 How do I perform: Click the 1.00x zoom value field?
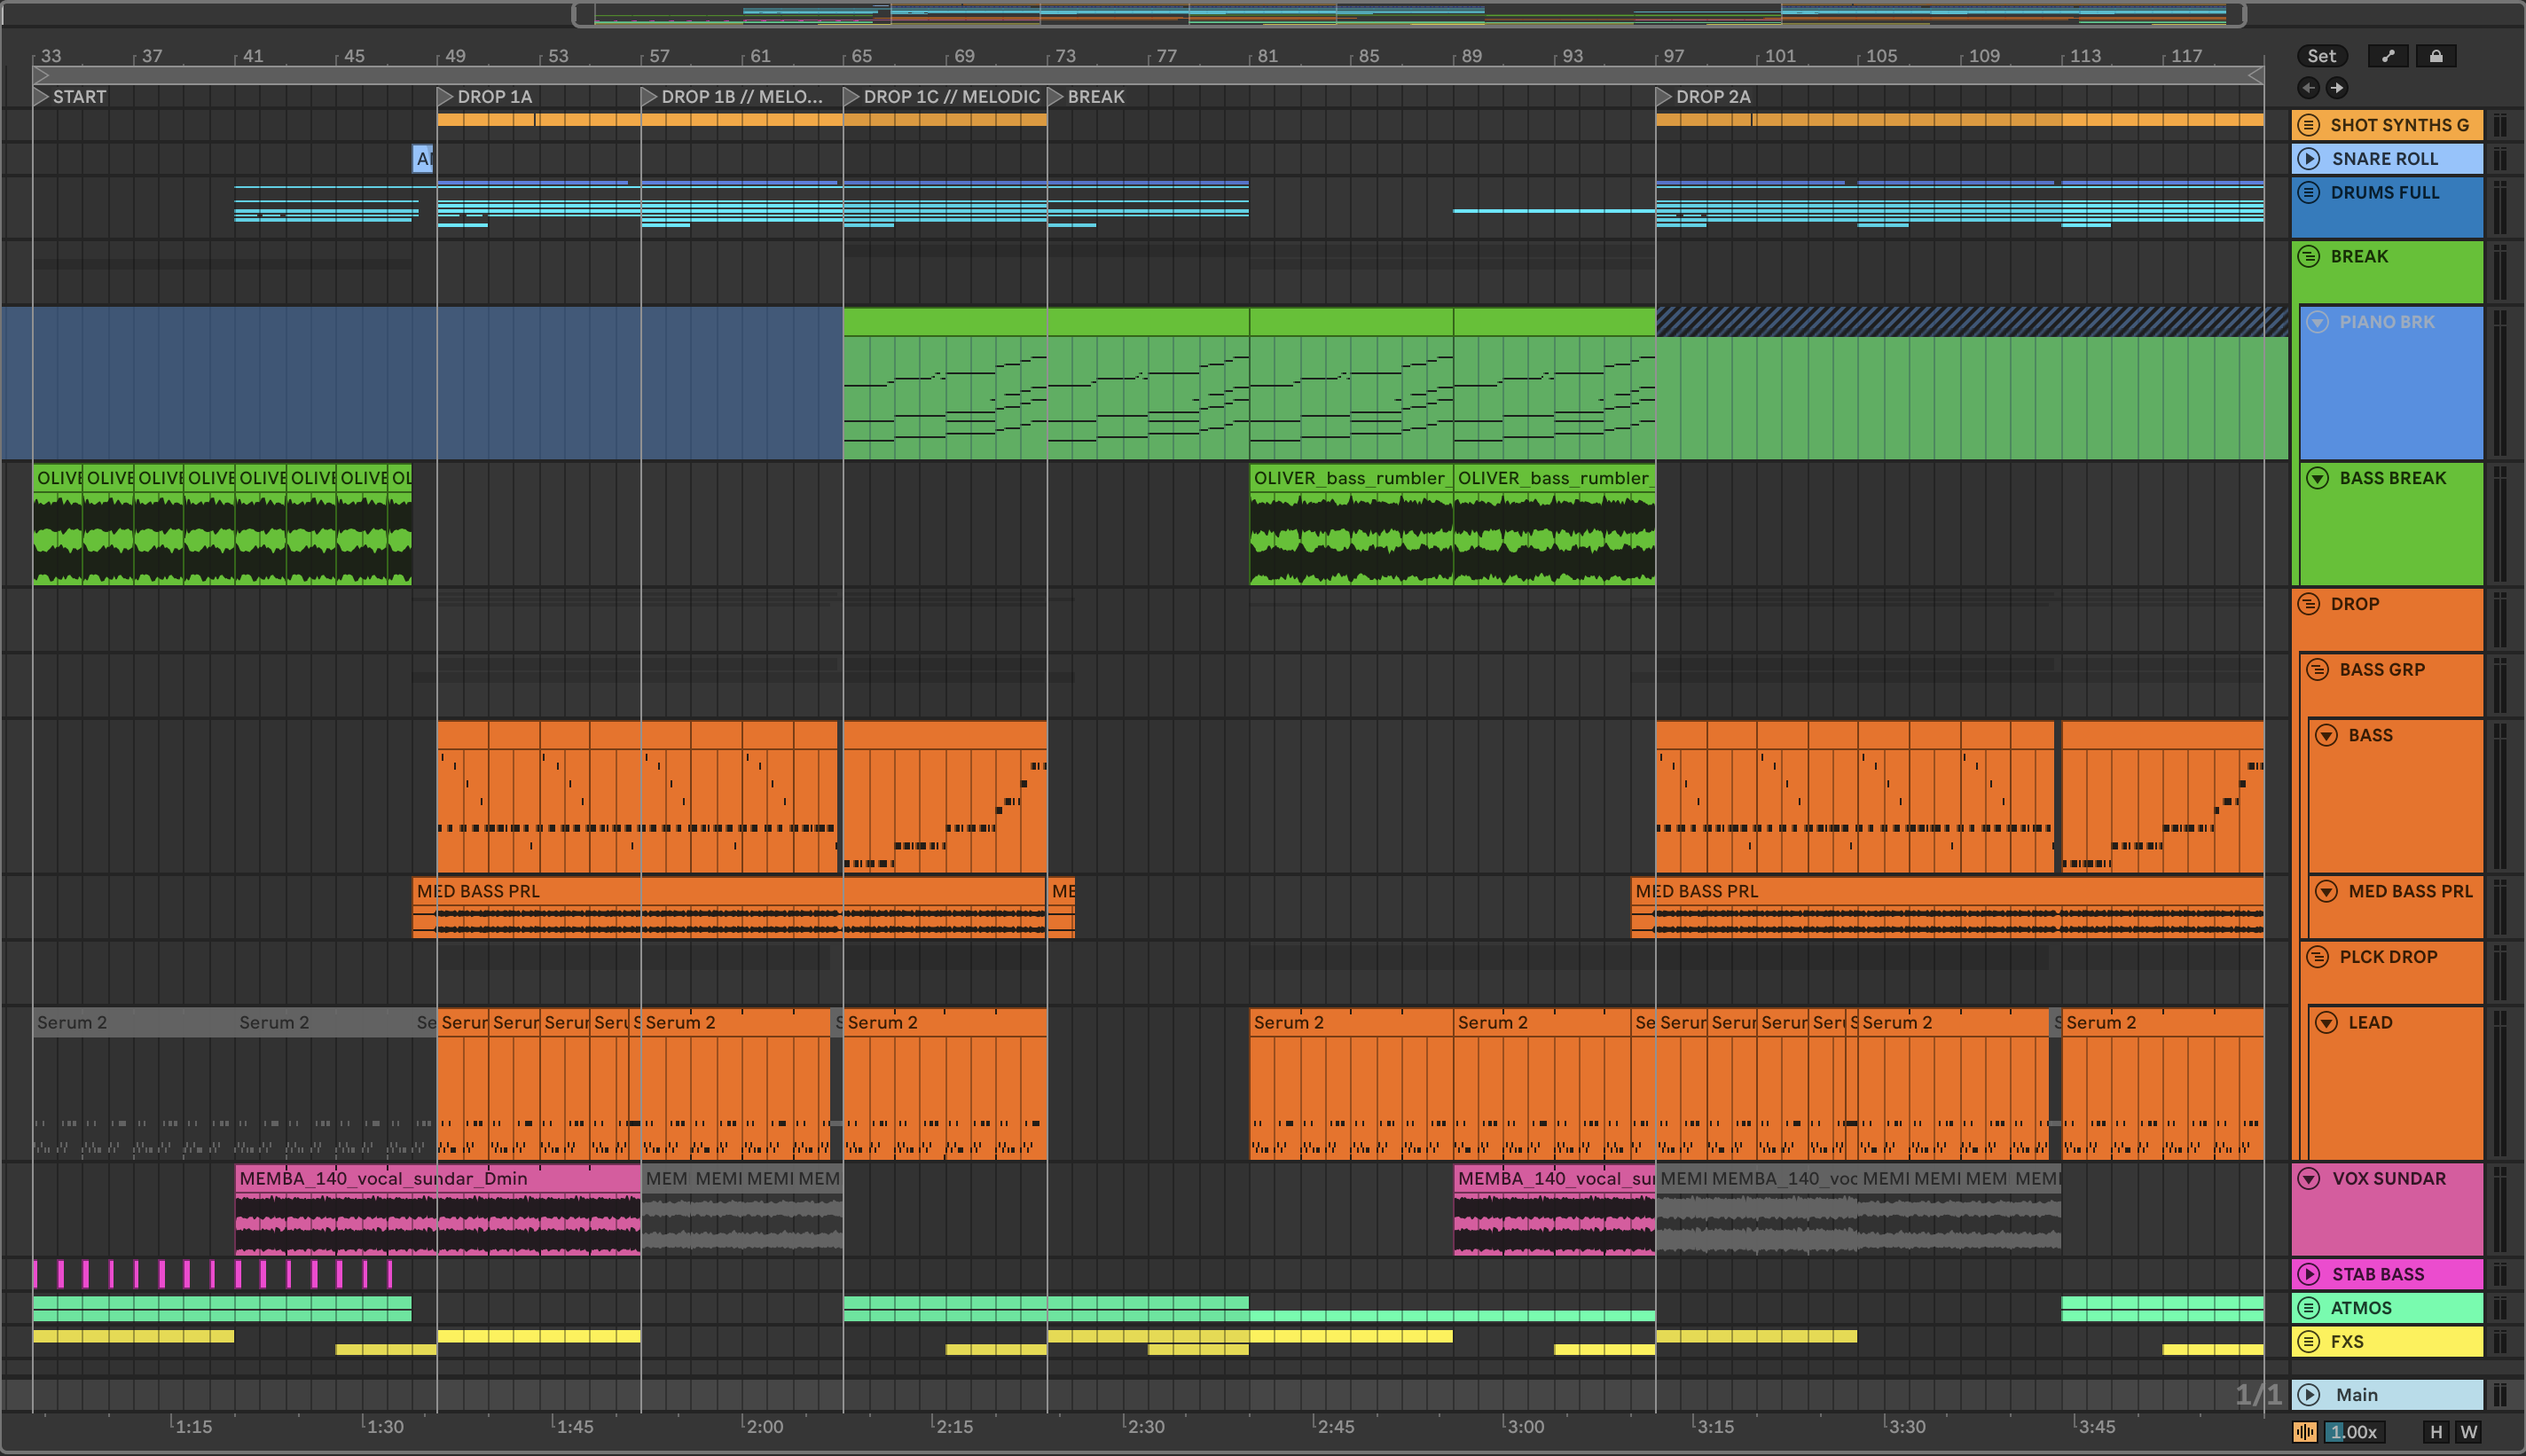tap(2353, 1432)
